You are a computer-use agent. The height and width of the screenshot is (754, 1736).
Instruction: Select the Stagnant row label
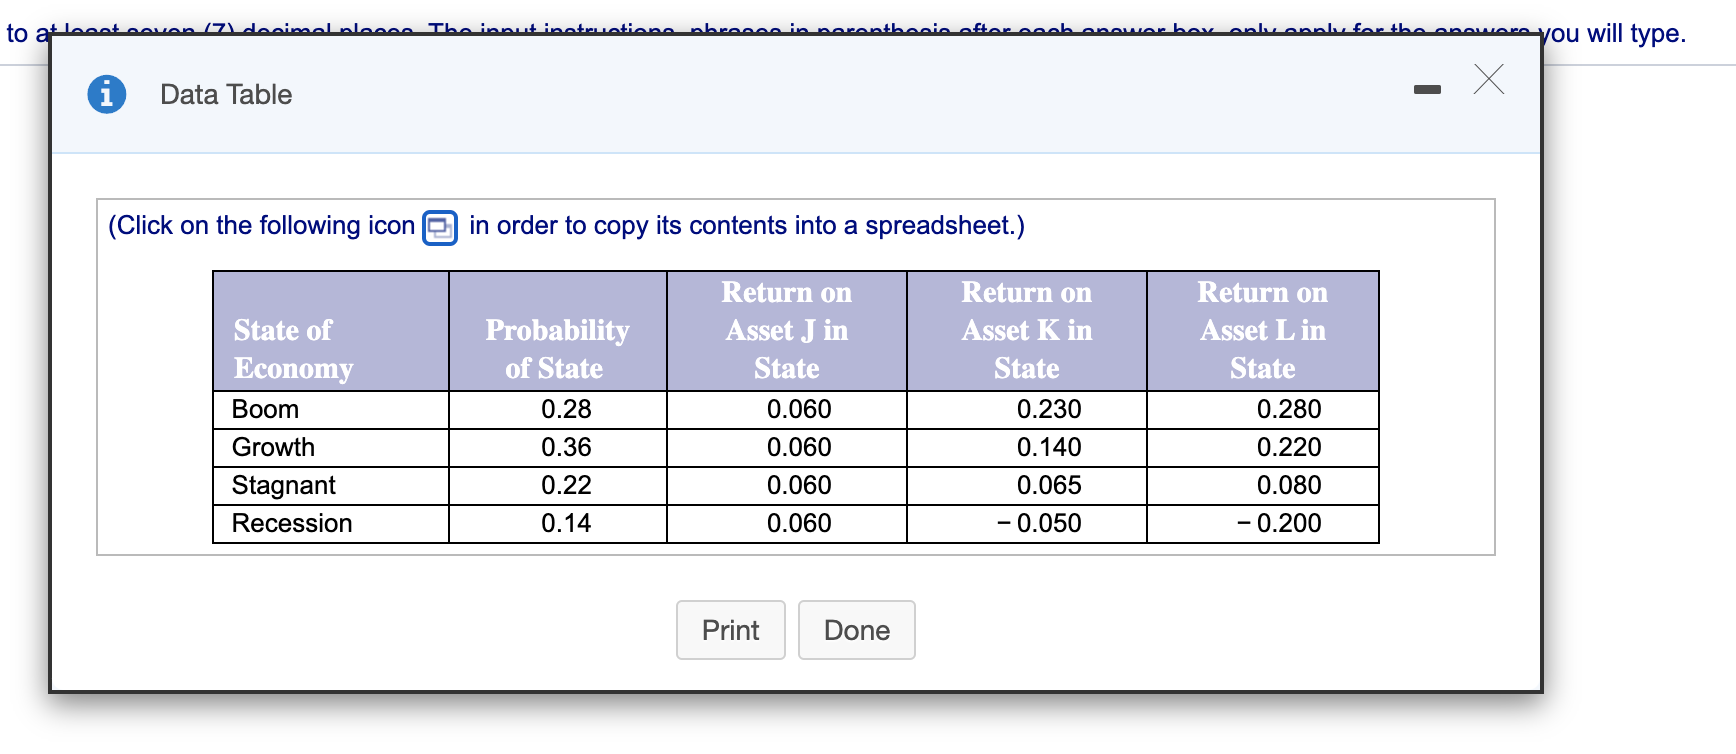(x=283, y=486)
